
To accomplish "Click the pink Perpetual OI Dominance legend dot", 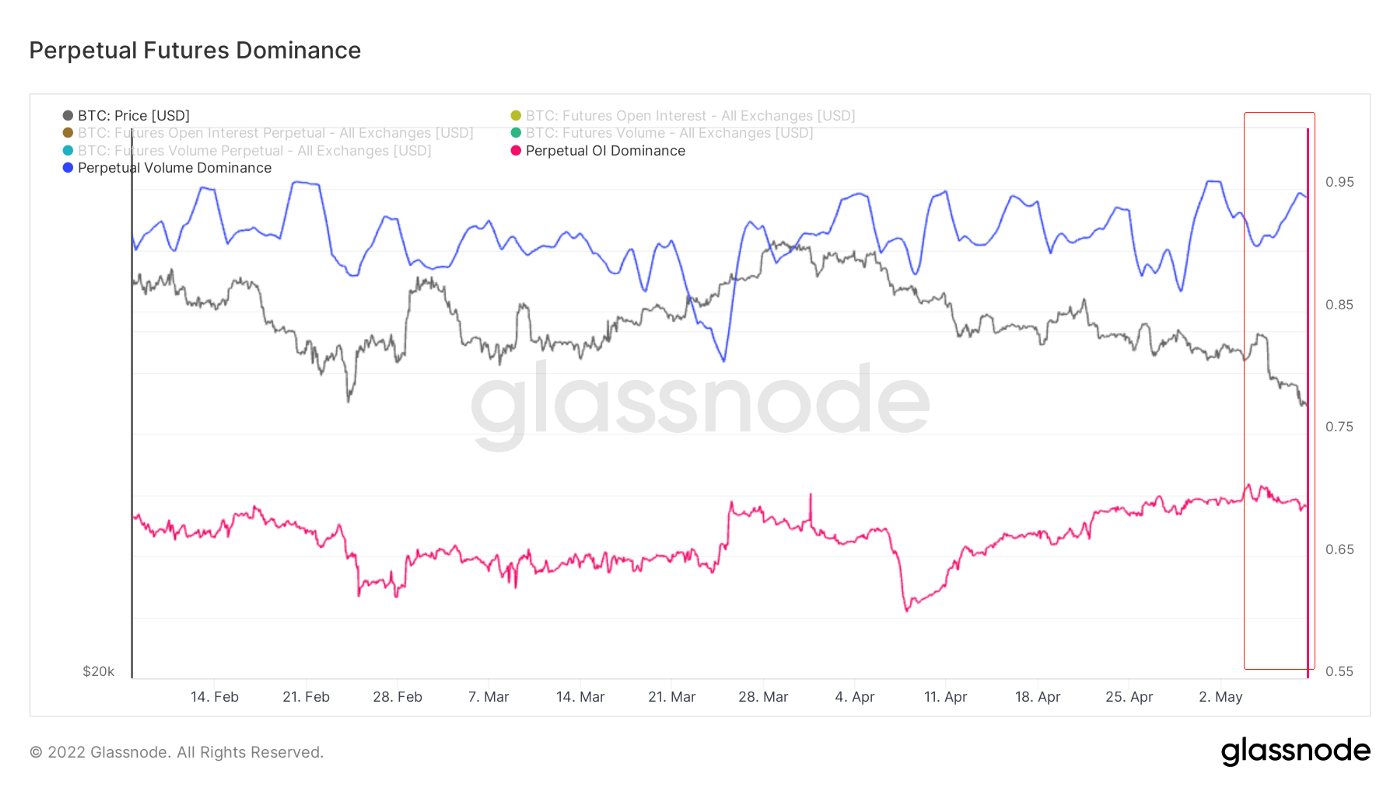I will (516, 151).
